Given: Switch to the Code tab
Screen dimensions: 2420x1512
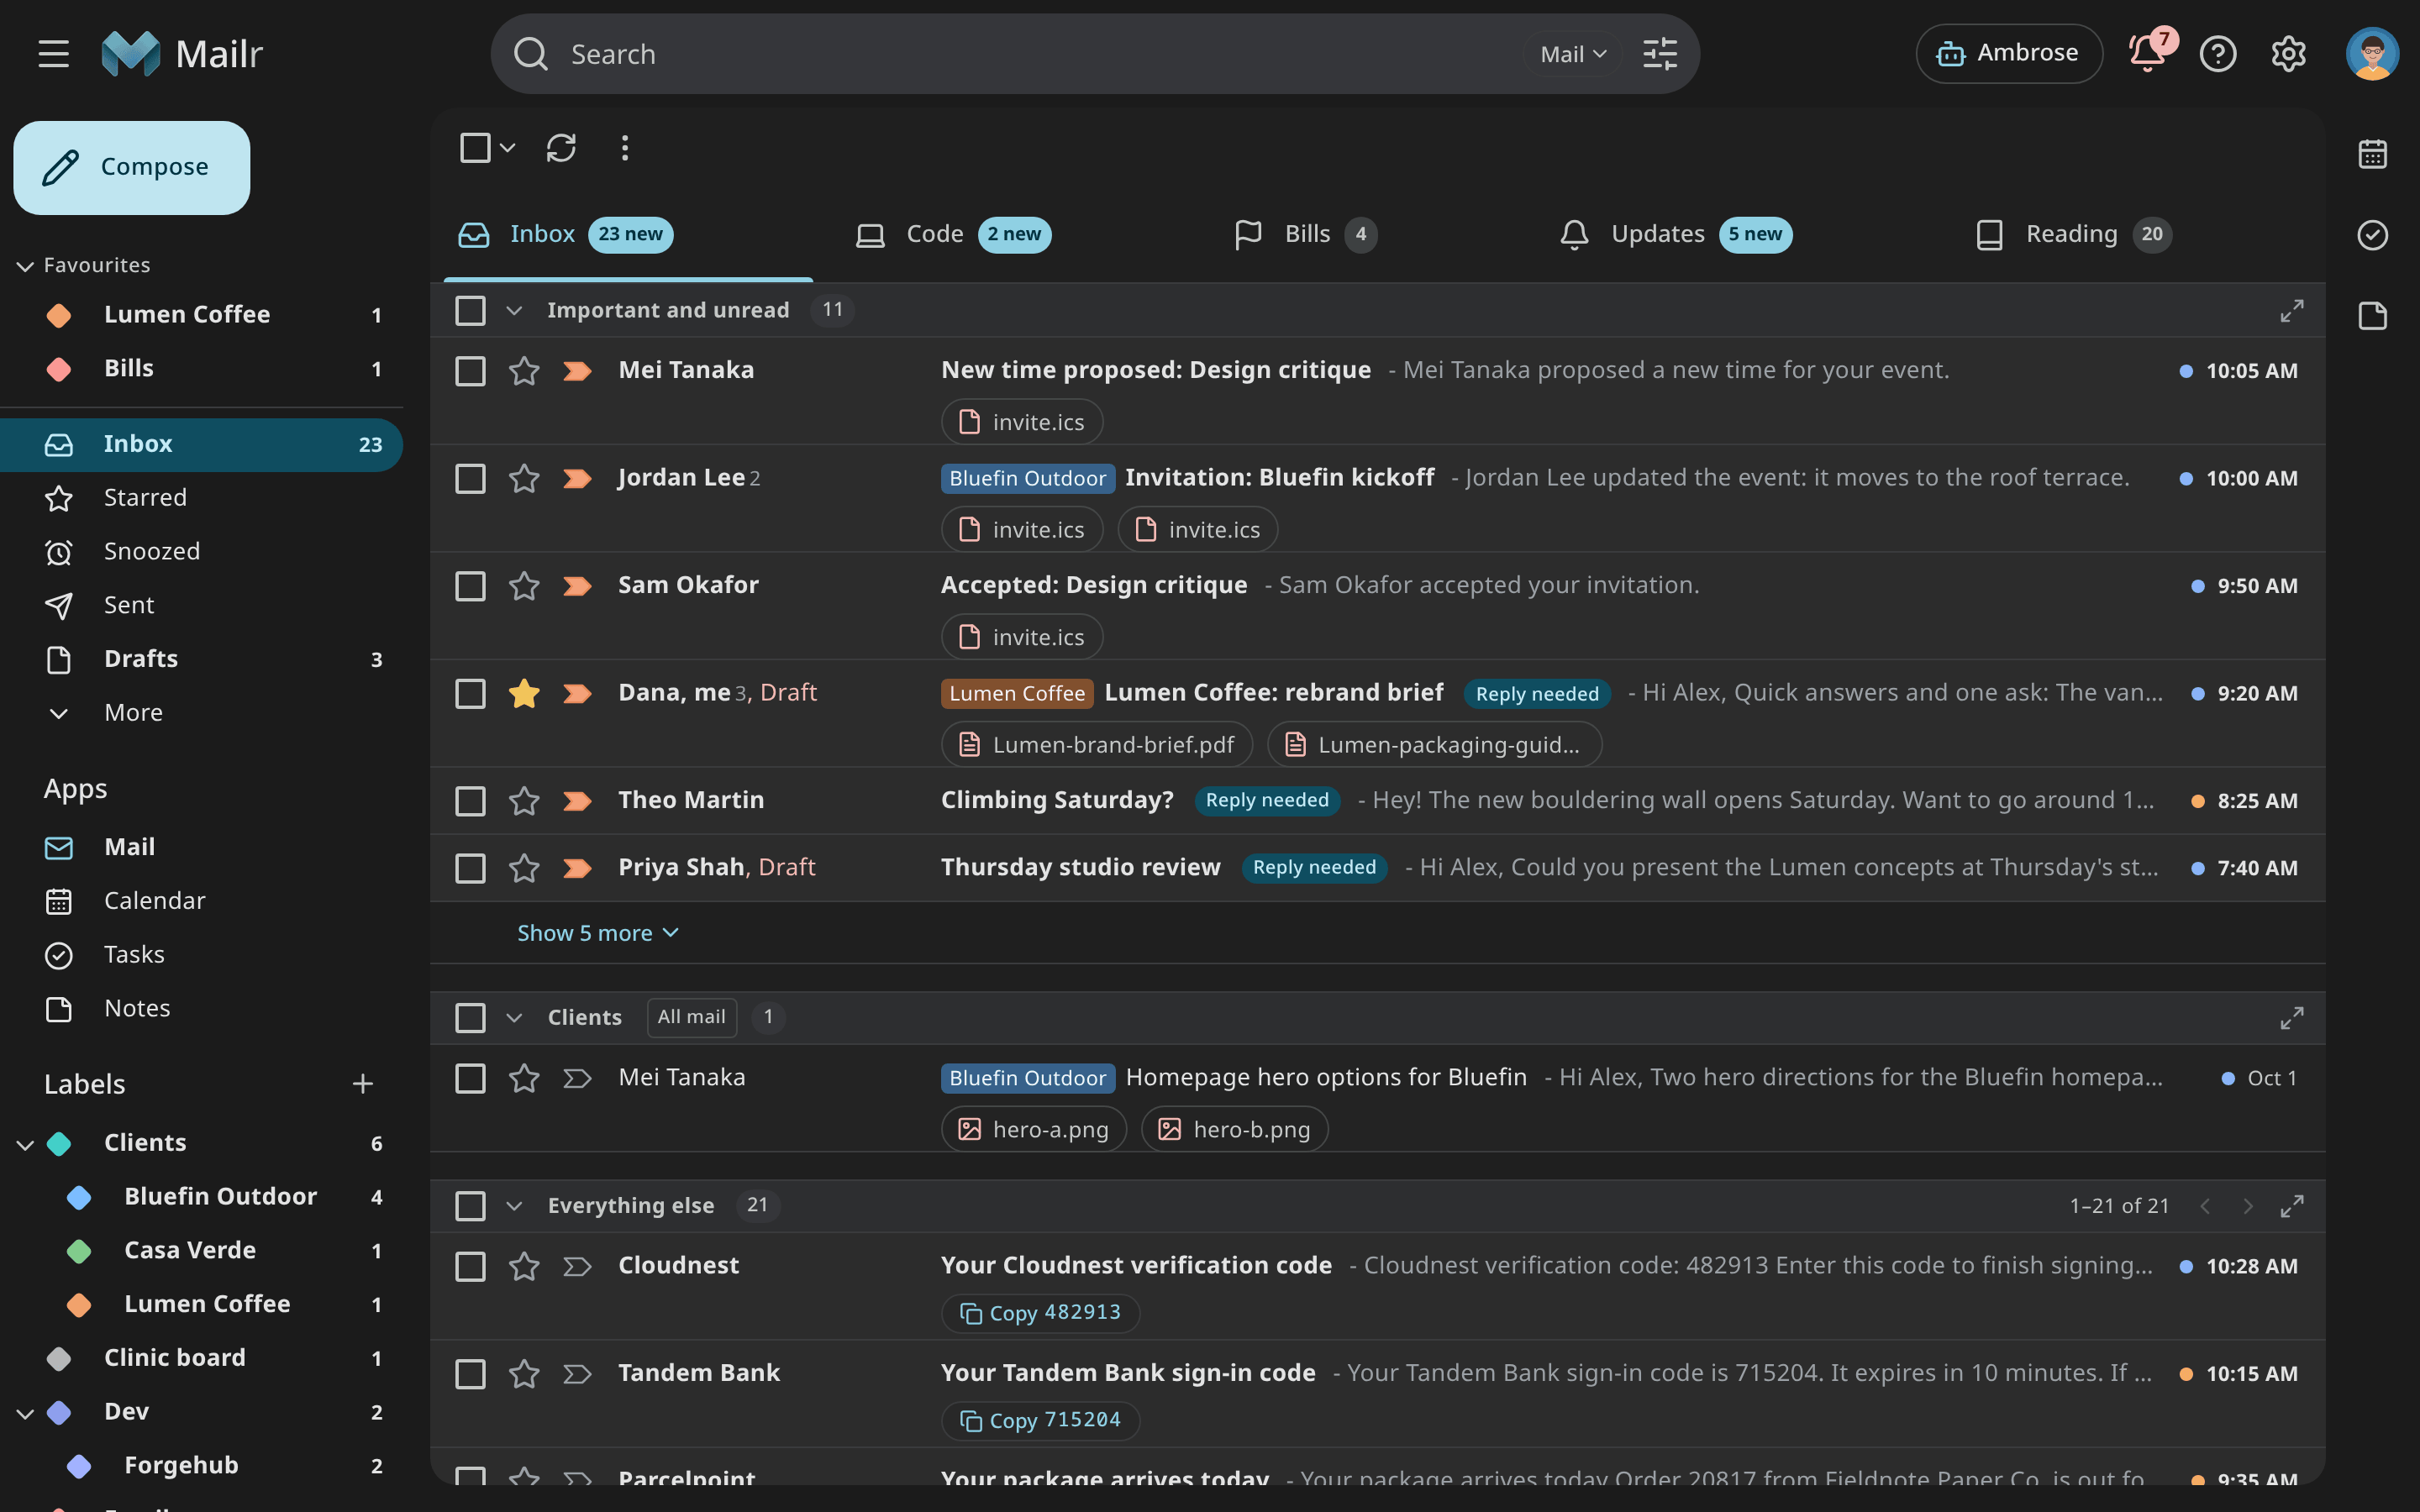Looking at the screenshot, I should [953, 235].
